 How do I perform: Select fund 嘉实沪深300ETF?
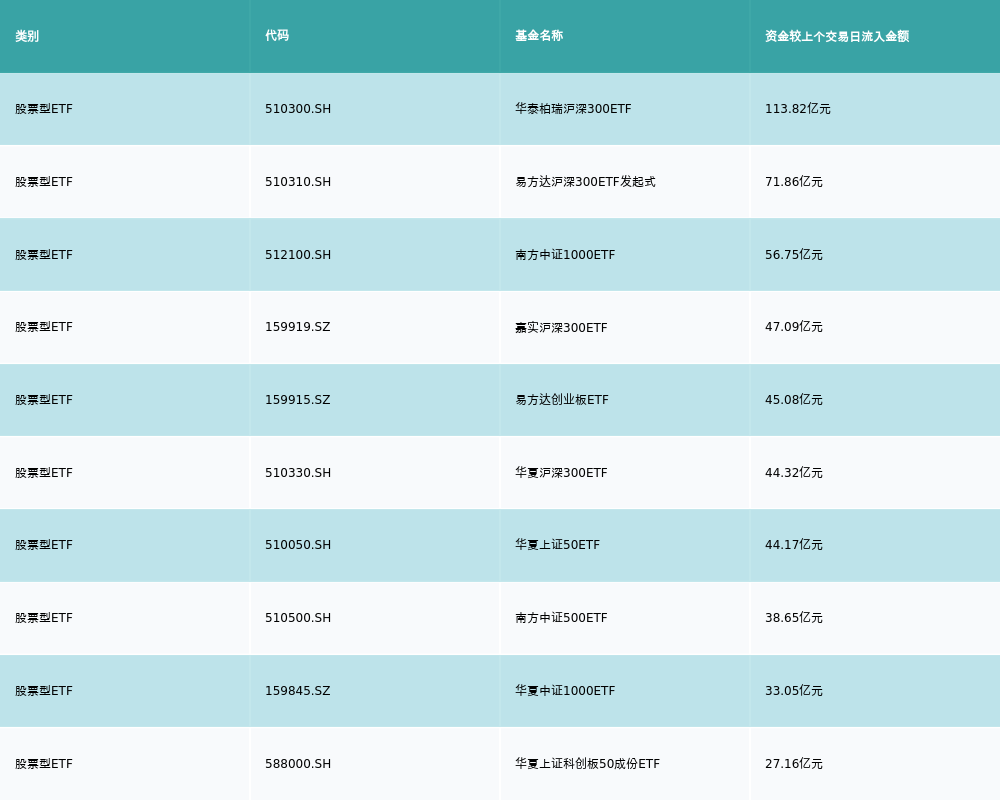click(x=561, y=327)
